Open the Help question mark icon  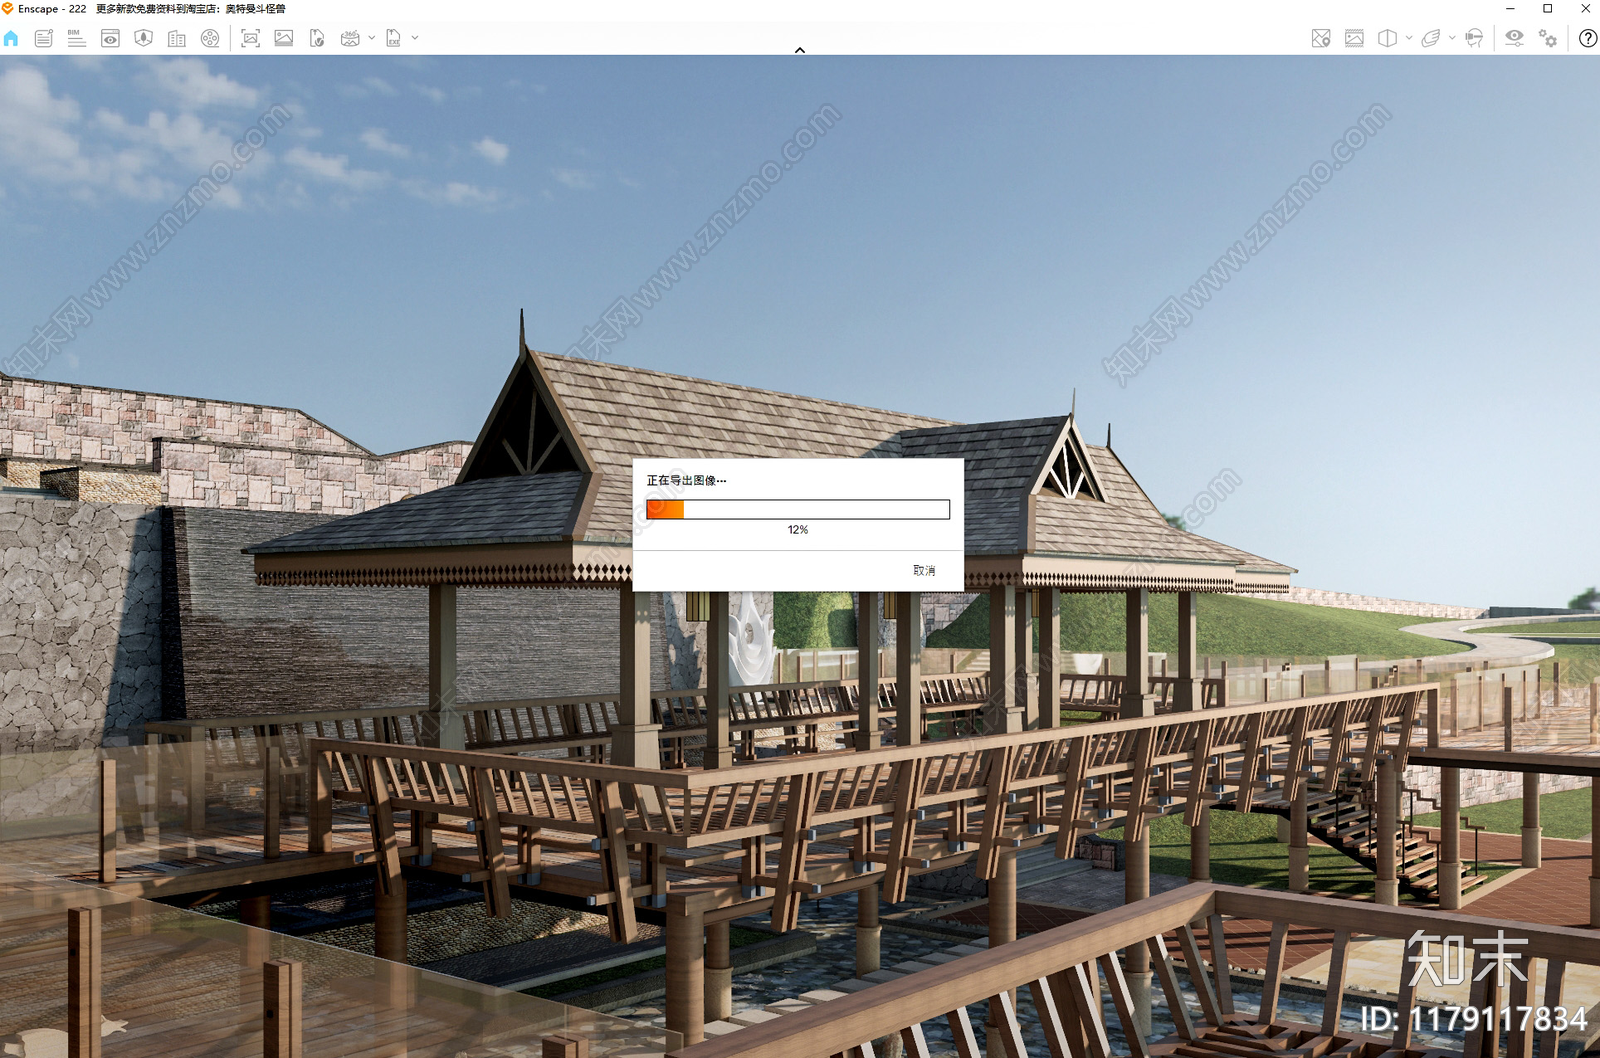(x=1588, y=38)
